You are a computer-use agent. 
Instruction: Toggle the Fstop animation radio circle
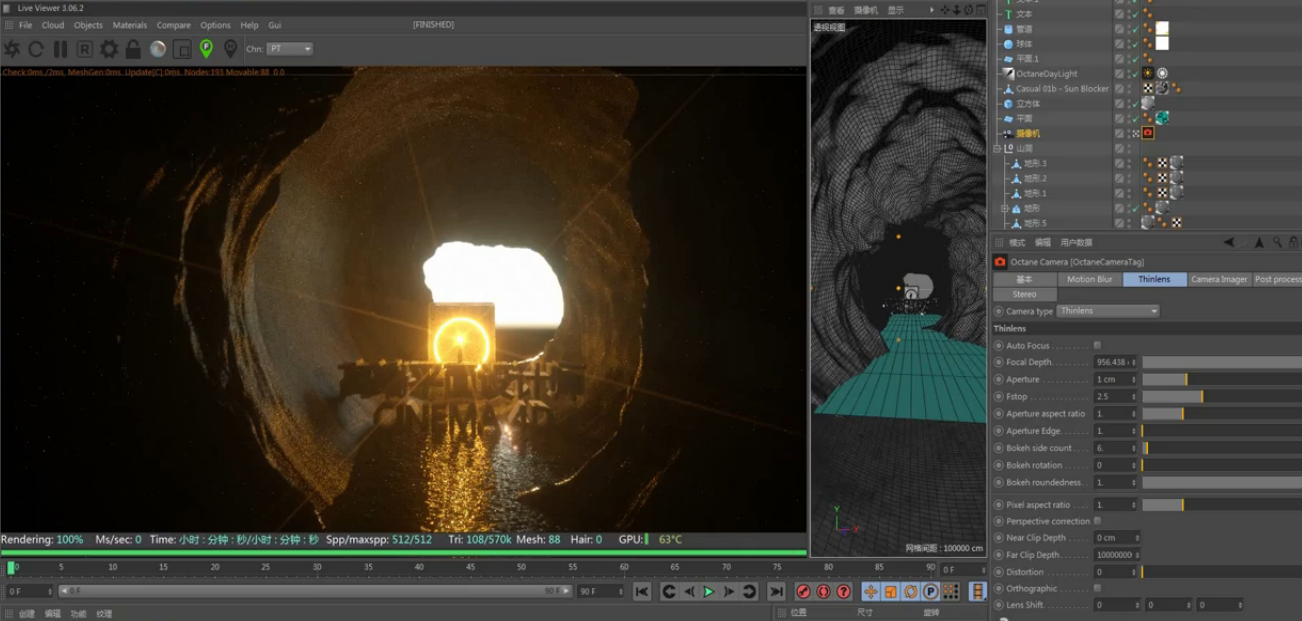998,396
